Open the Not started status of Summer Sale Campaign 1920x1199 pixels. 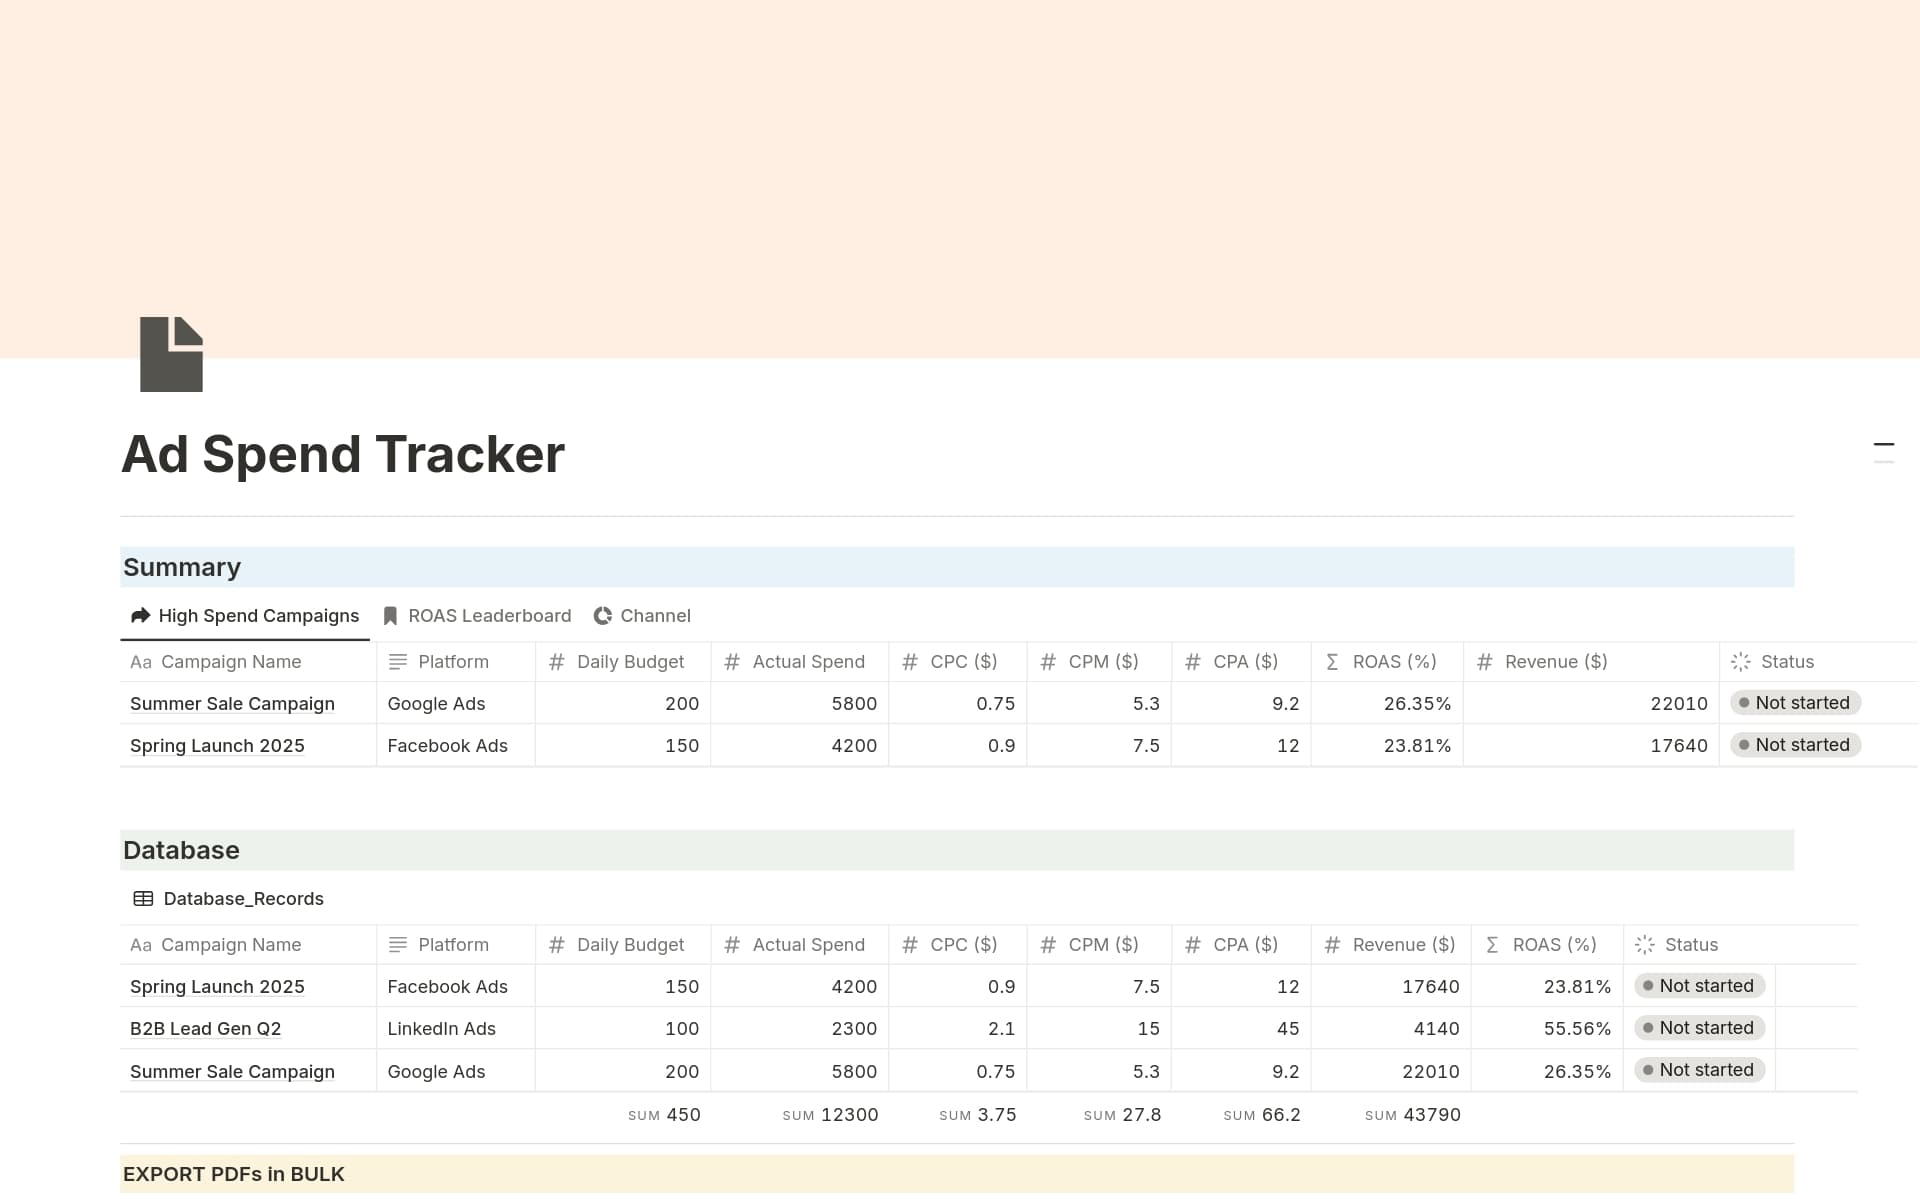(1795, 702)
